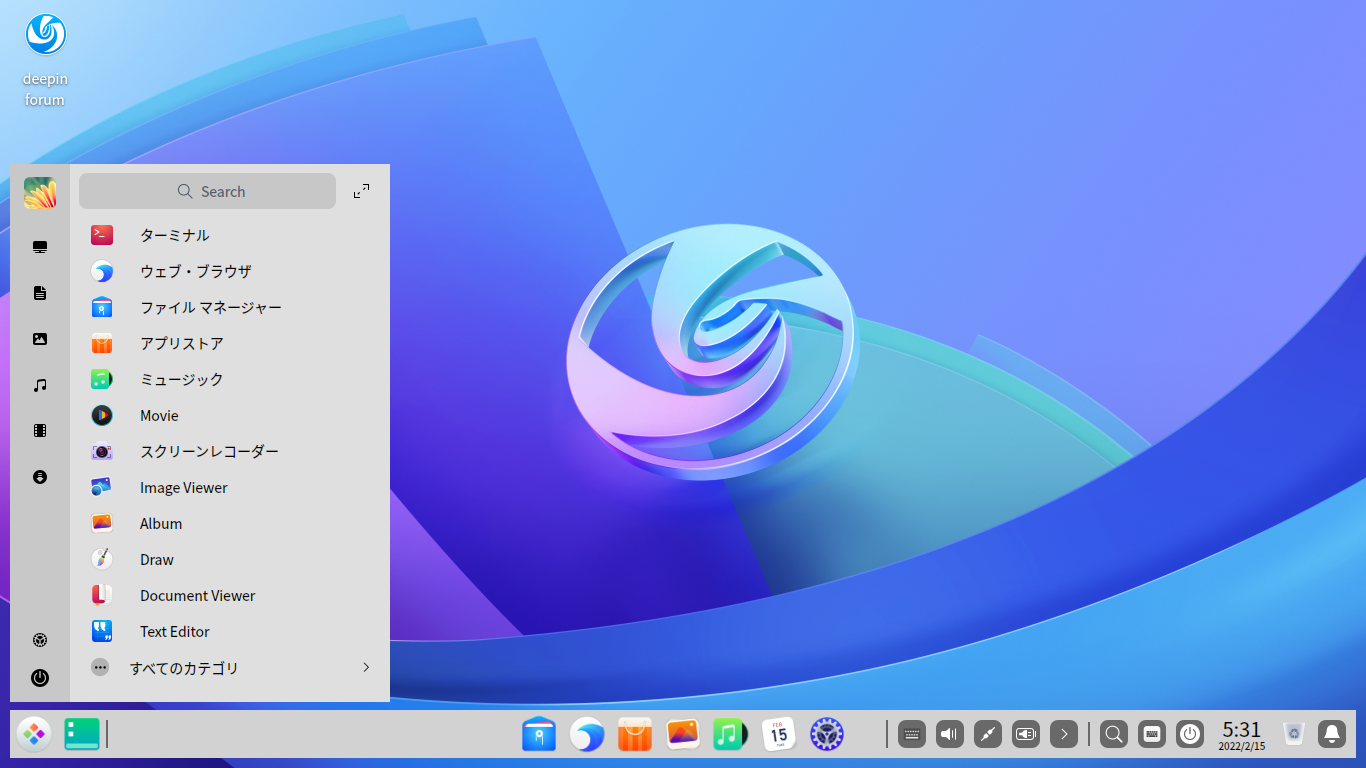Click the launcher Search field

207,191
